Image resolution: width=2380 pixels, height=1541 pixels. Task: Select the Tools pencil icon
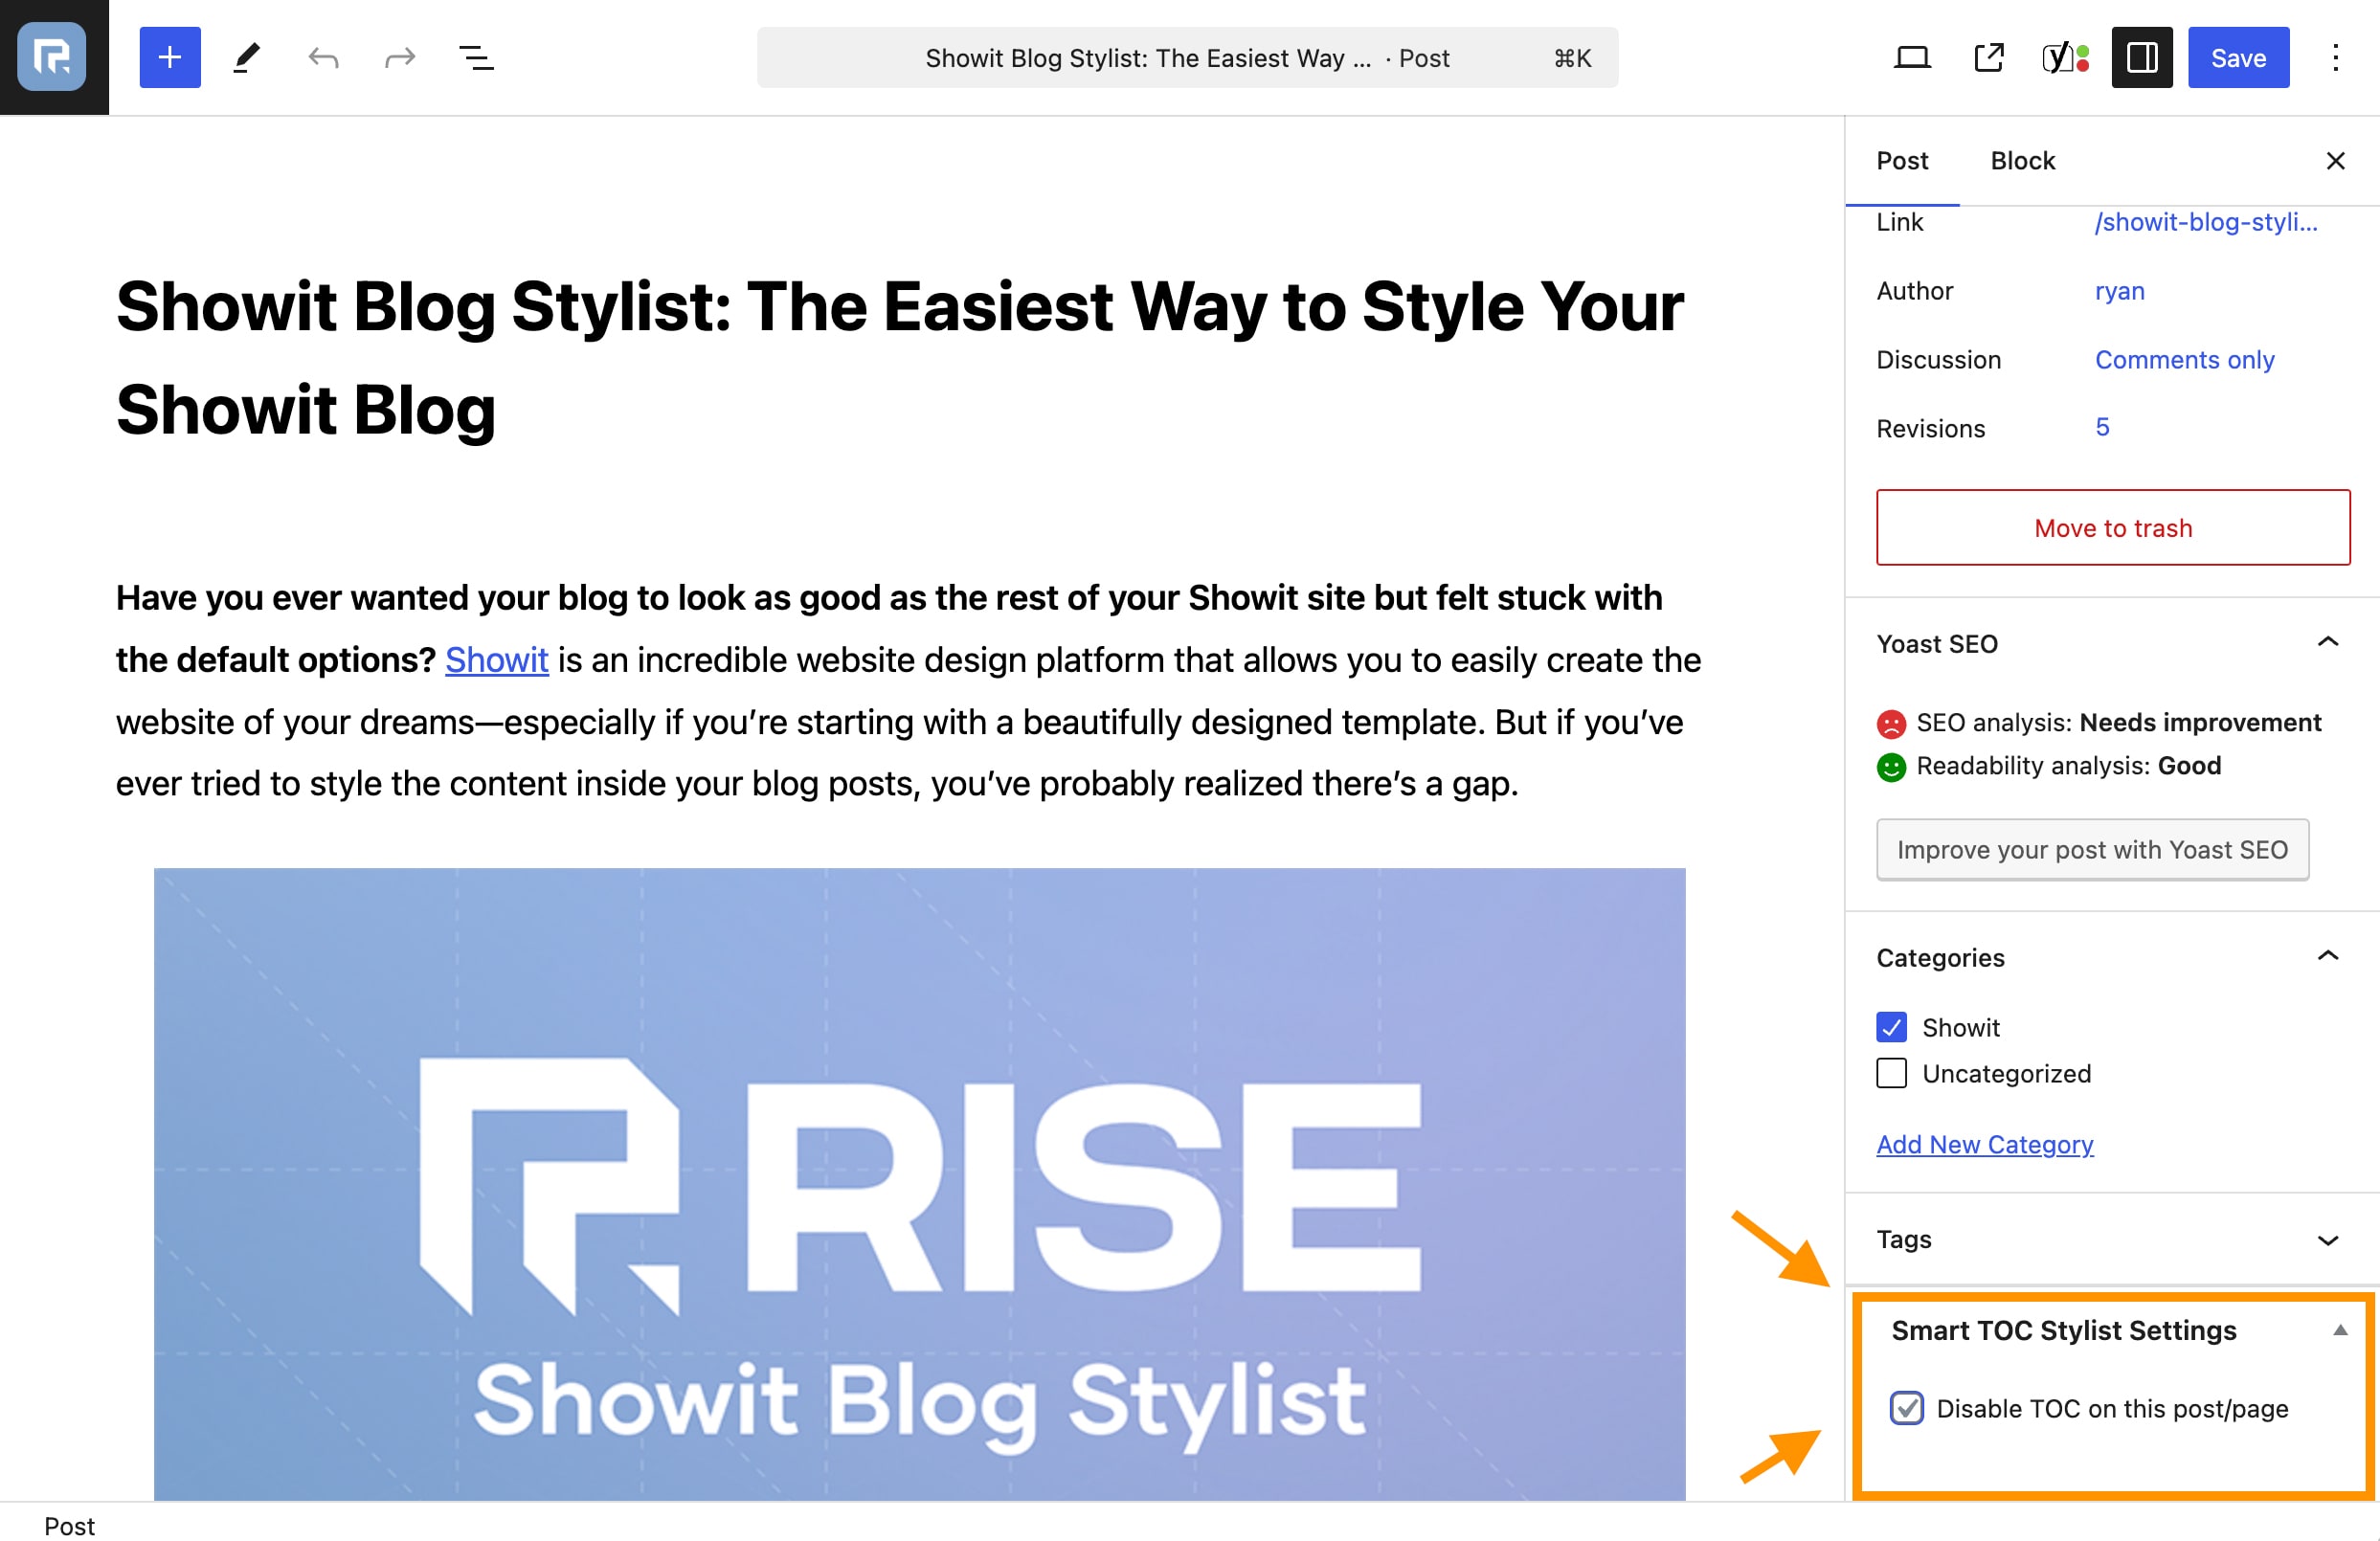(x=246, y=58)
